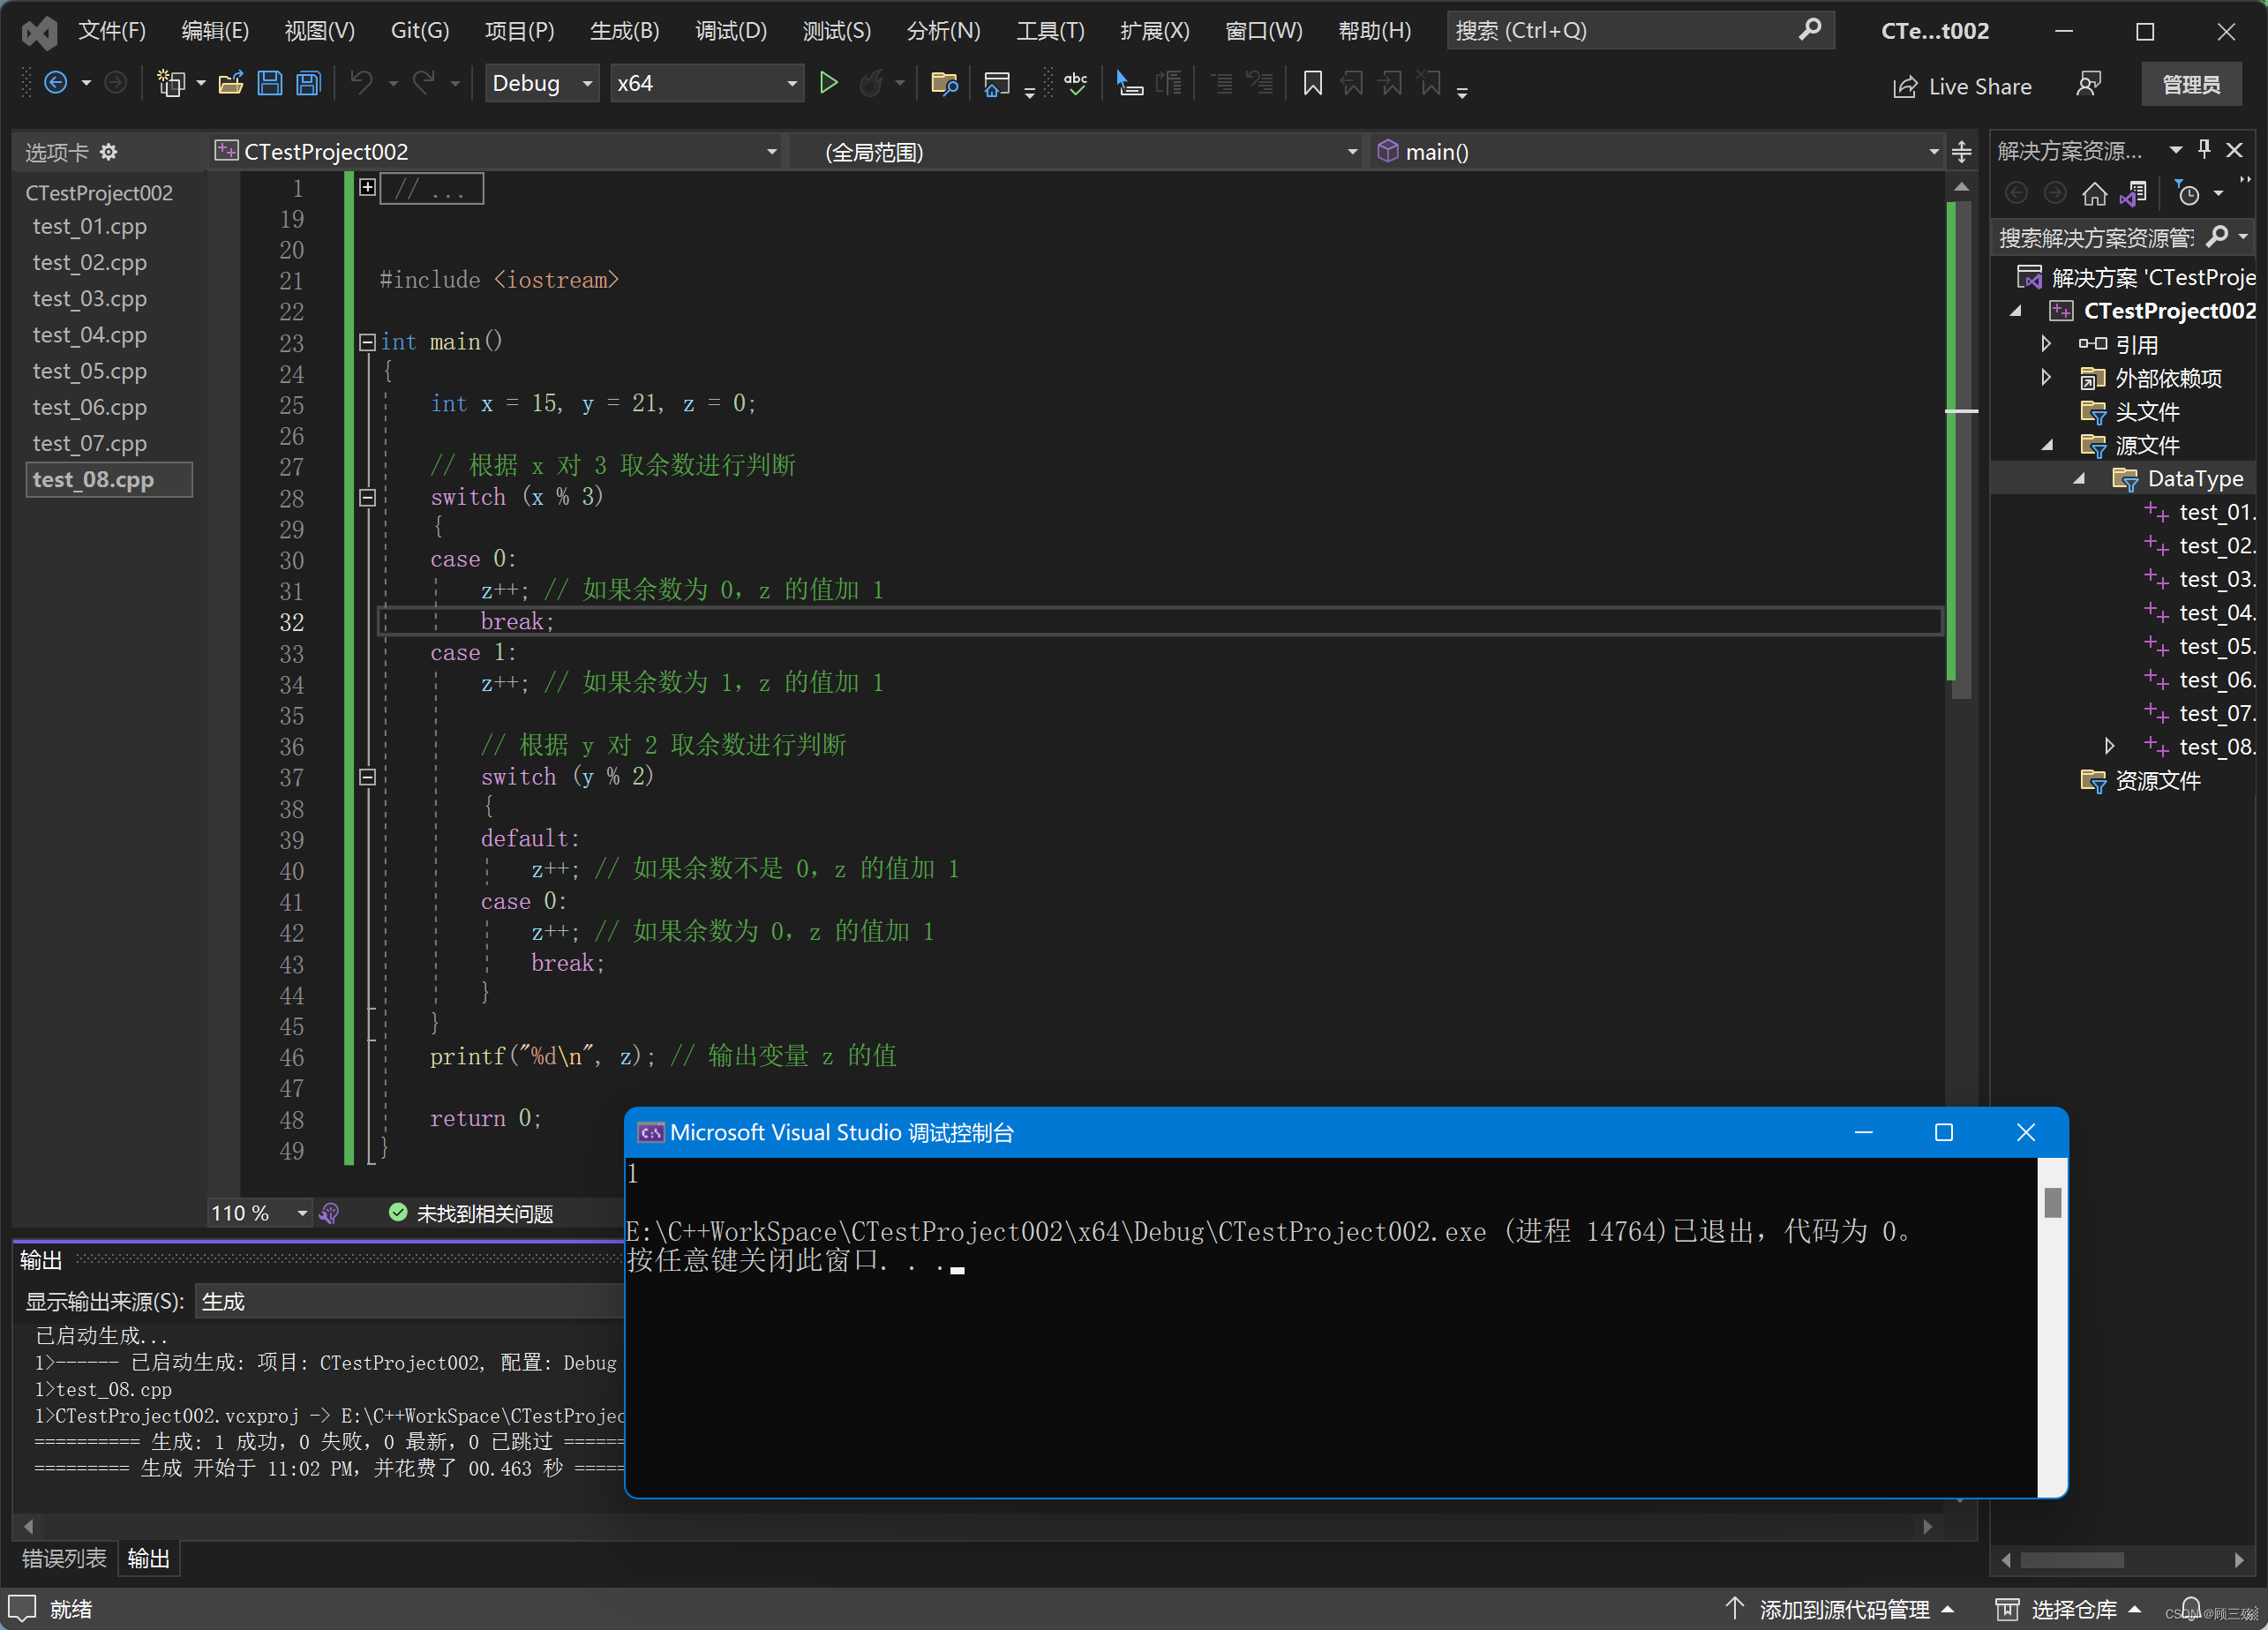Screen dimensions: 2268x1630
Task: Switch to the 错误列表 tab
Action: pyautogui.click(x=64, y=1558)
